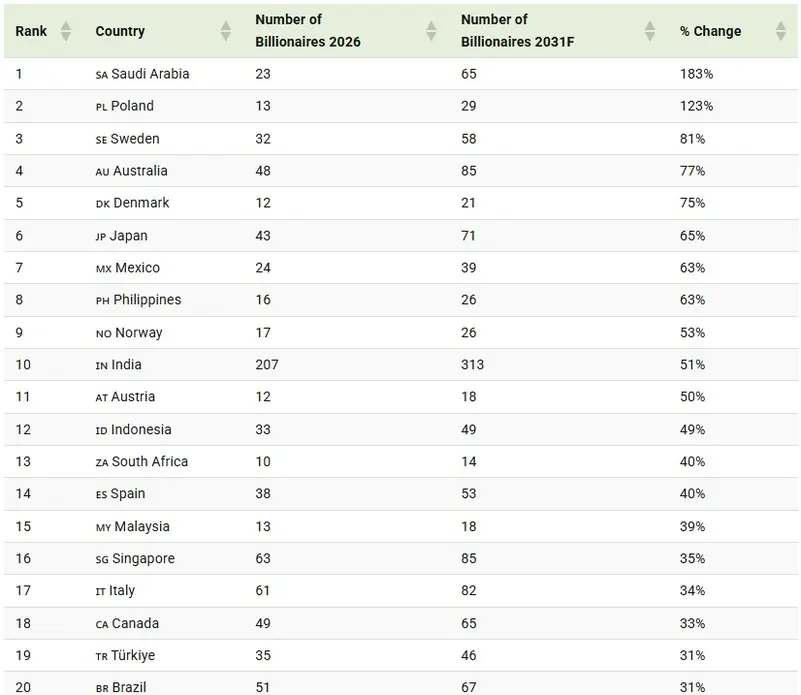Viewport: 801px width, 695px height.
Task: Sort by Country column arrows
Action: click(225, 31)
